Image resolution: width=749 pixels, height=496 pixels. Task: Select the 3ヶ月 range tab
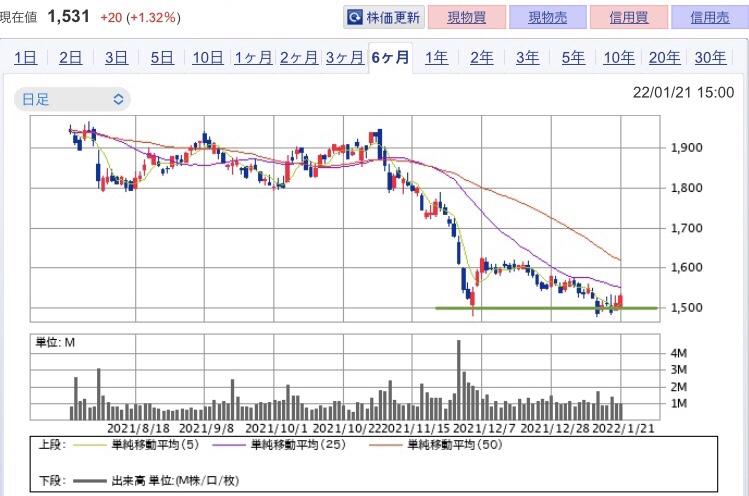click(x=344, y=58)
